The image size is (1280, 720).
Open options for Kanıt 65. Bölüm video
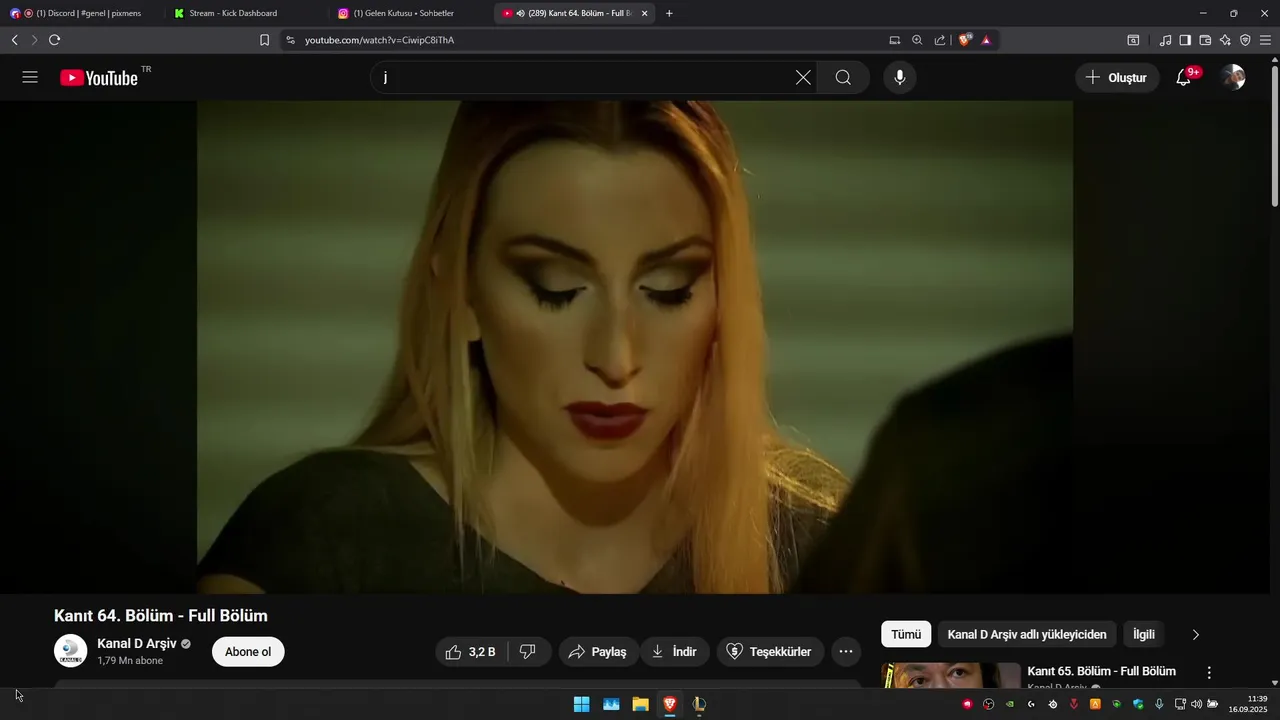(1209, 673)
